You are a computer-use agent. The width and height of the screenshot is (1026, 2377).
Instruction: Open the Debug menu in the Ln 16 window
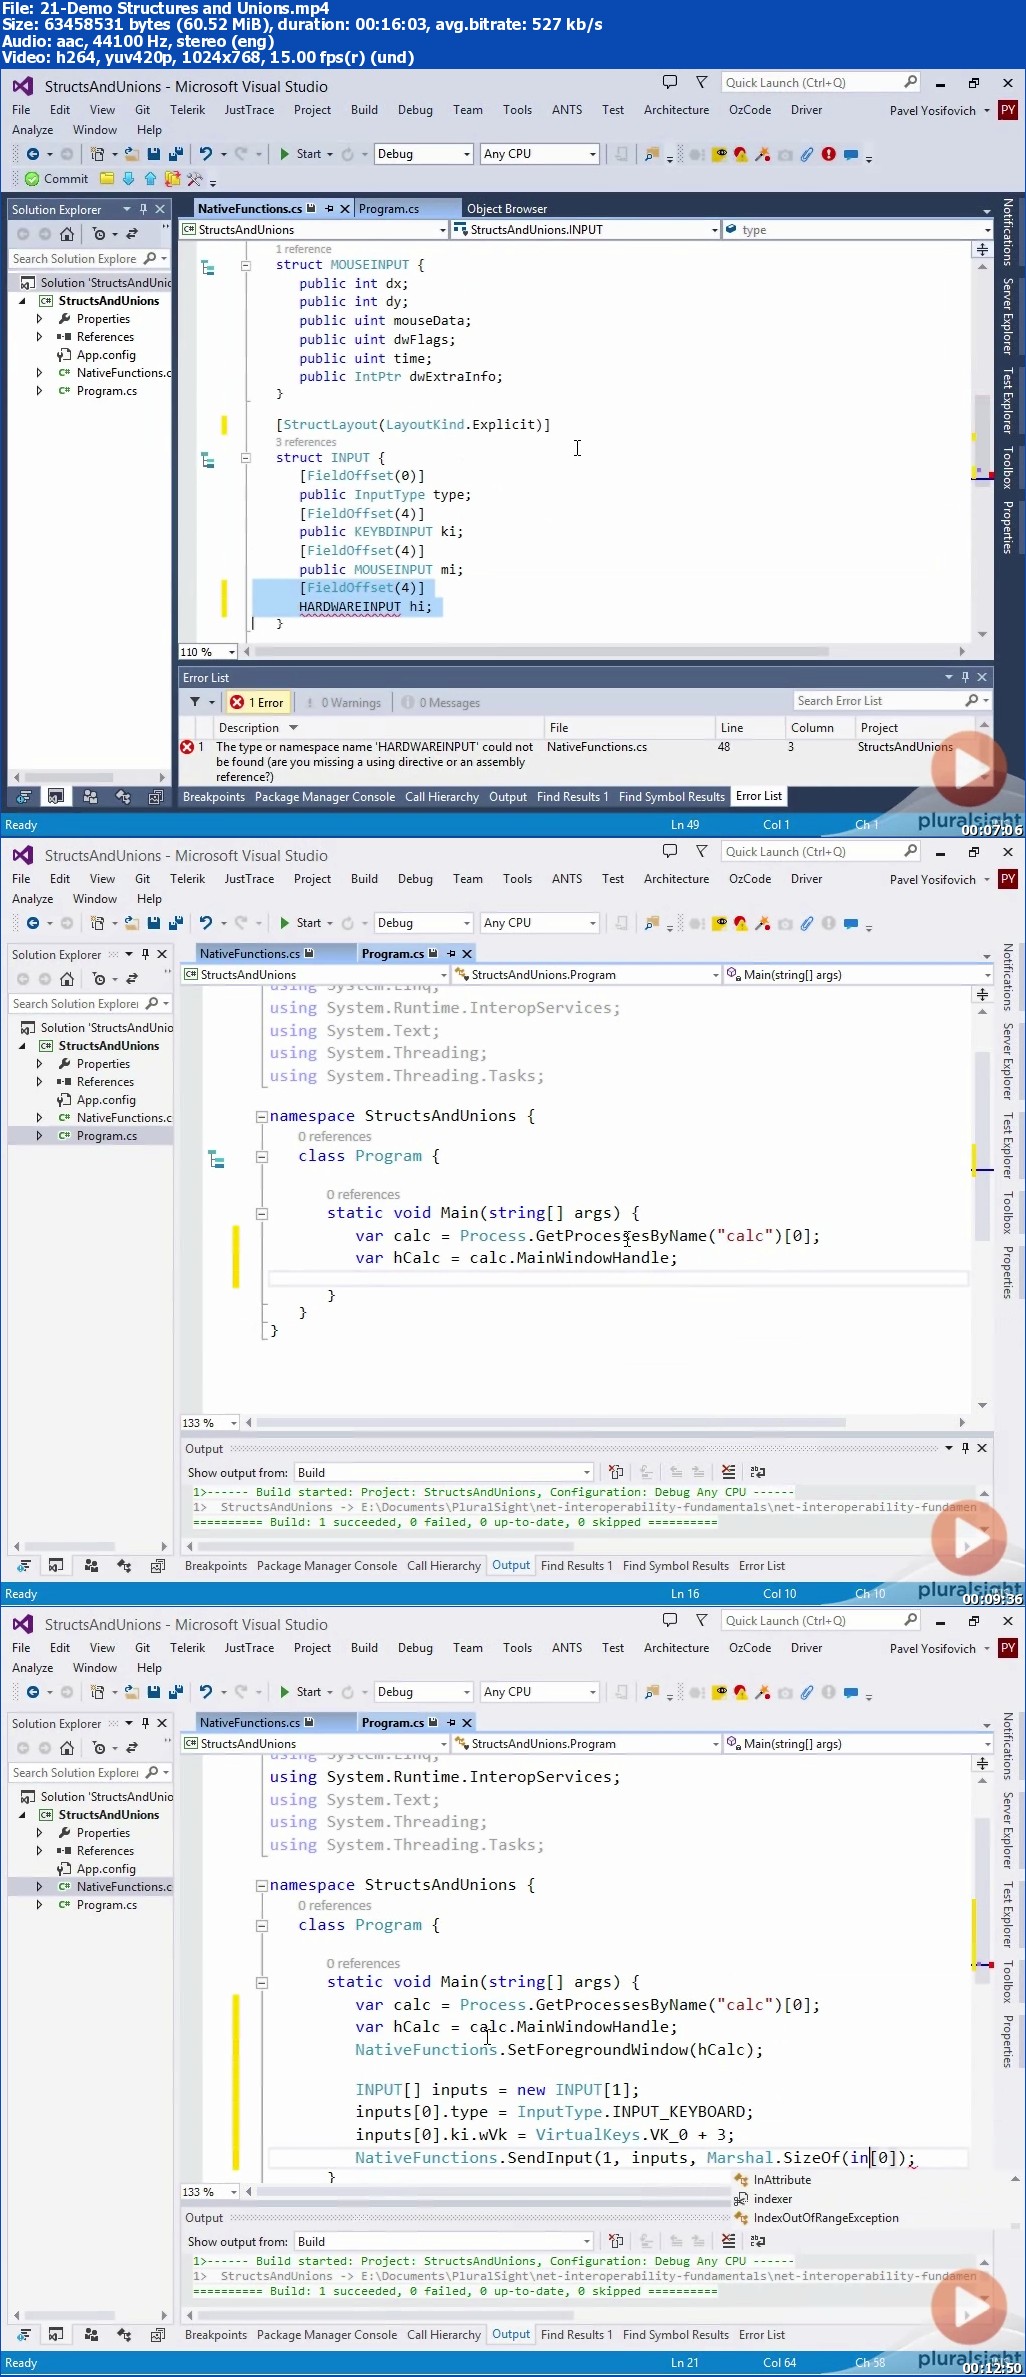415,879
